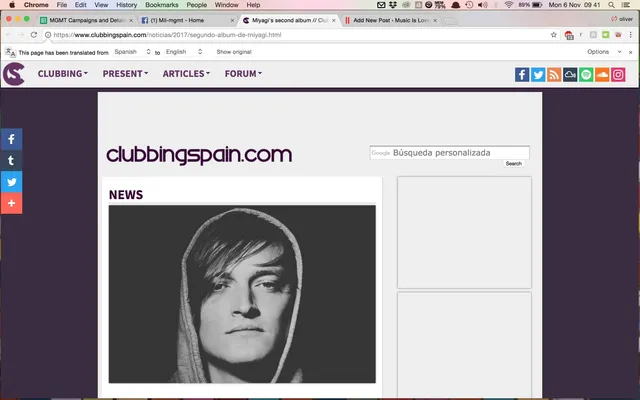Click the clubbingspain.com title logo
The width and height of the screenshot is (640, 400).
[x=199, y=155]
